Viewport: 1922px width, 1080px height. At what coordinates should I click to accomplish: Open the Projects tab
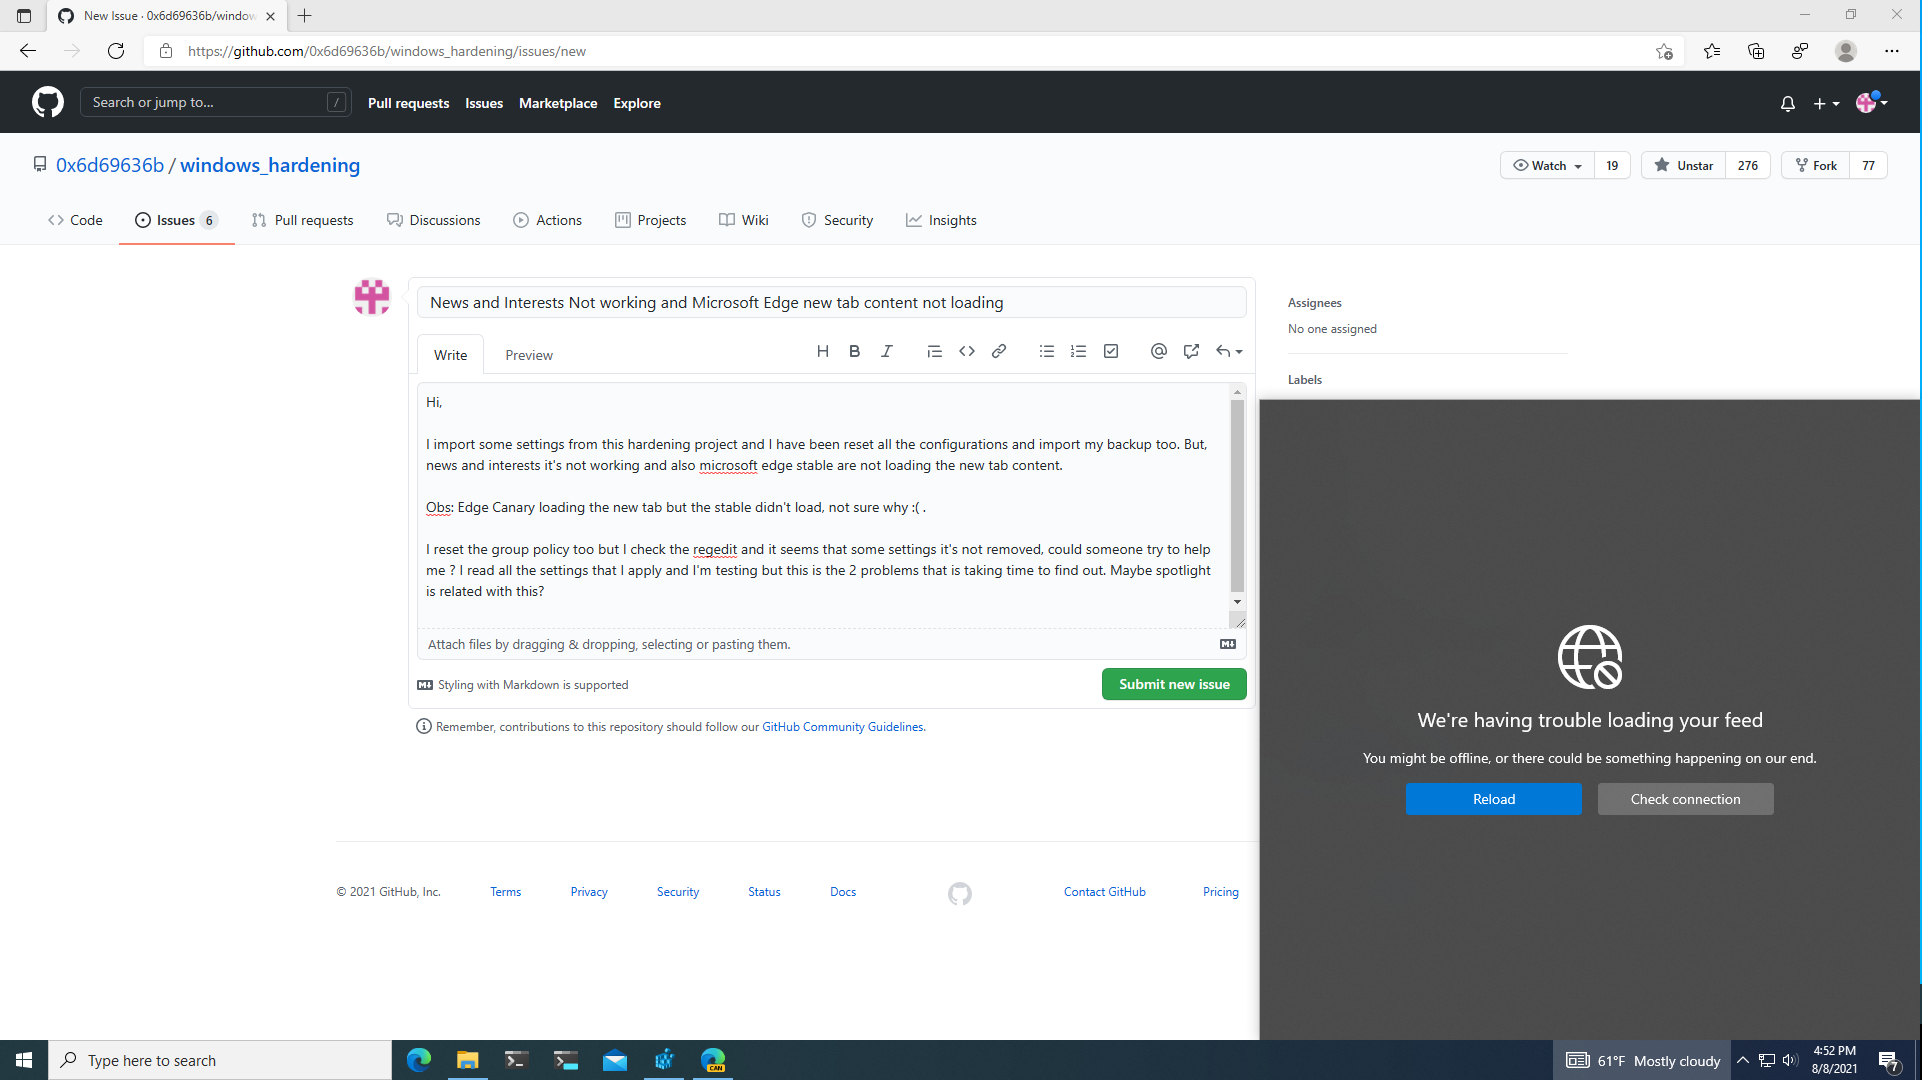click(650, 220)
